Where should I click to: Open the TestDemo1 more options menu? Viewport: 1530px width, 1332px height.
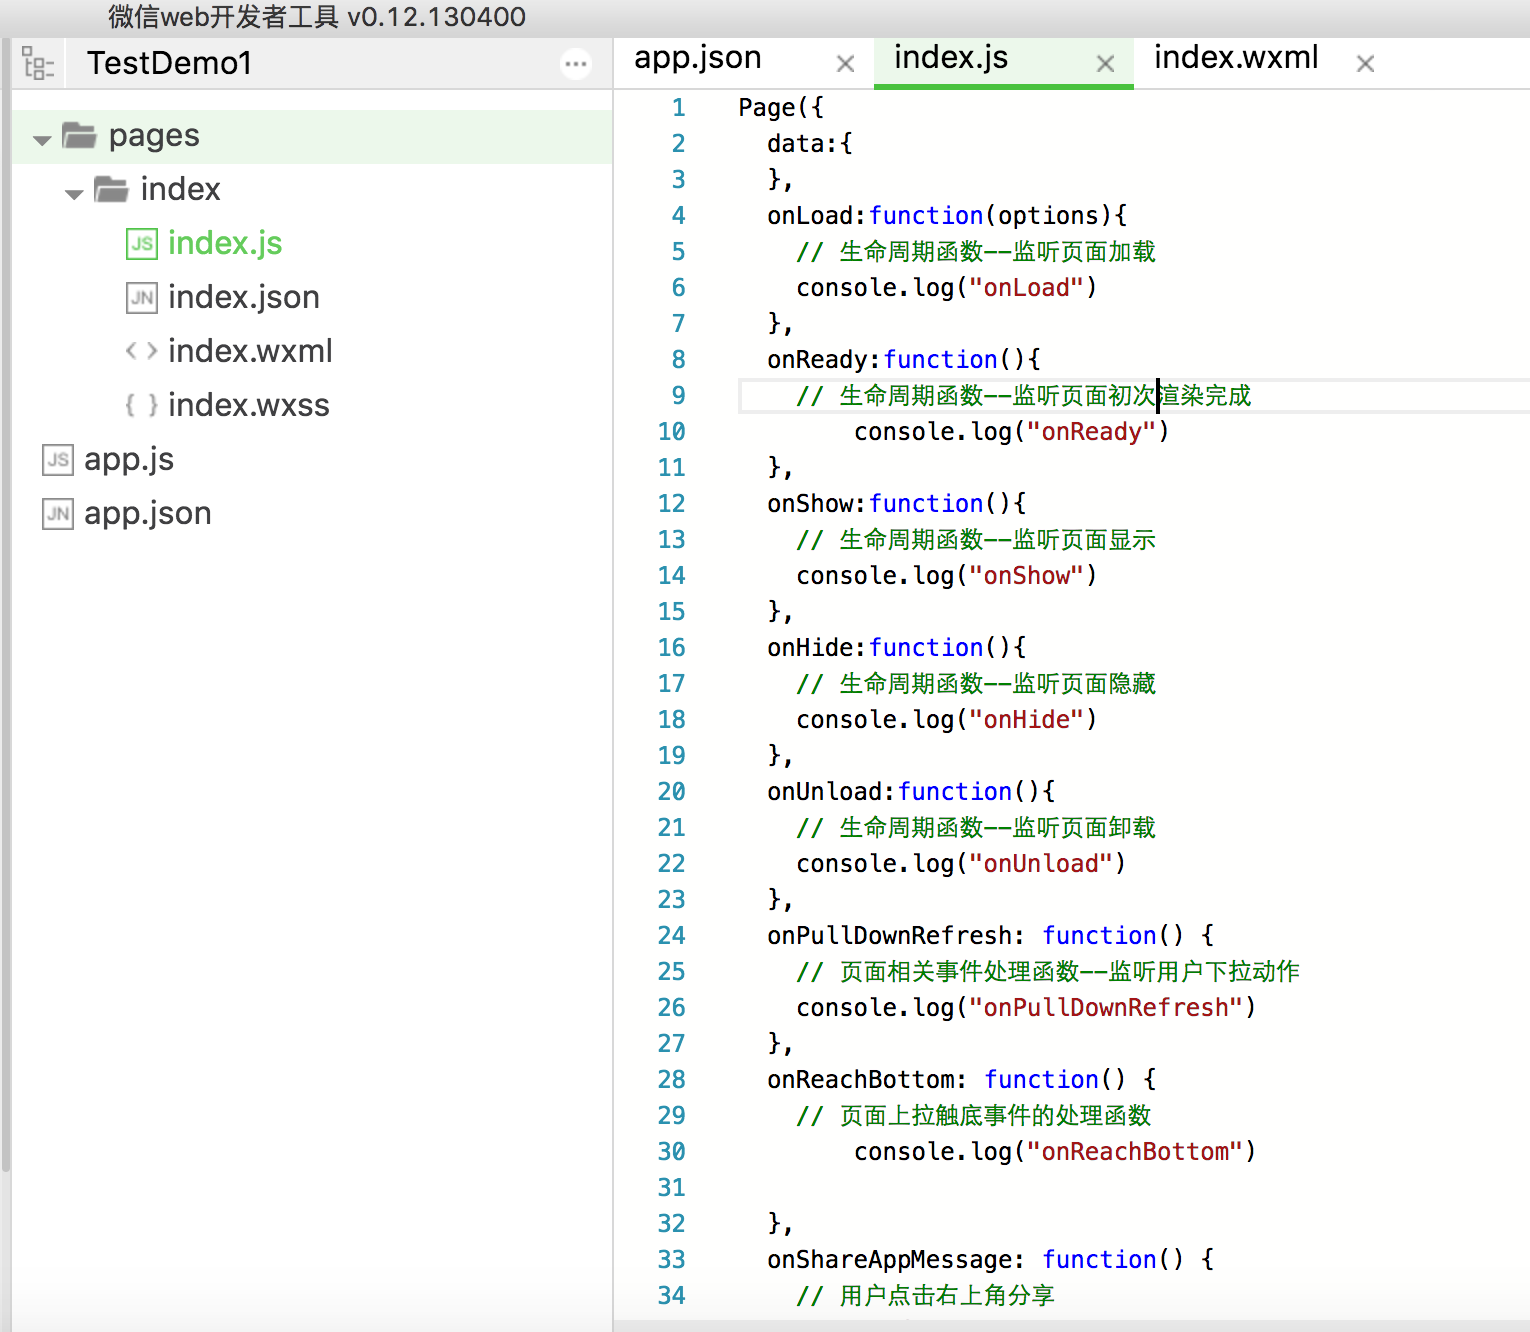click(x=576, y=64)
